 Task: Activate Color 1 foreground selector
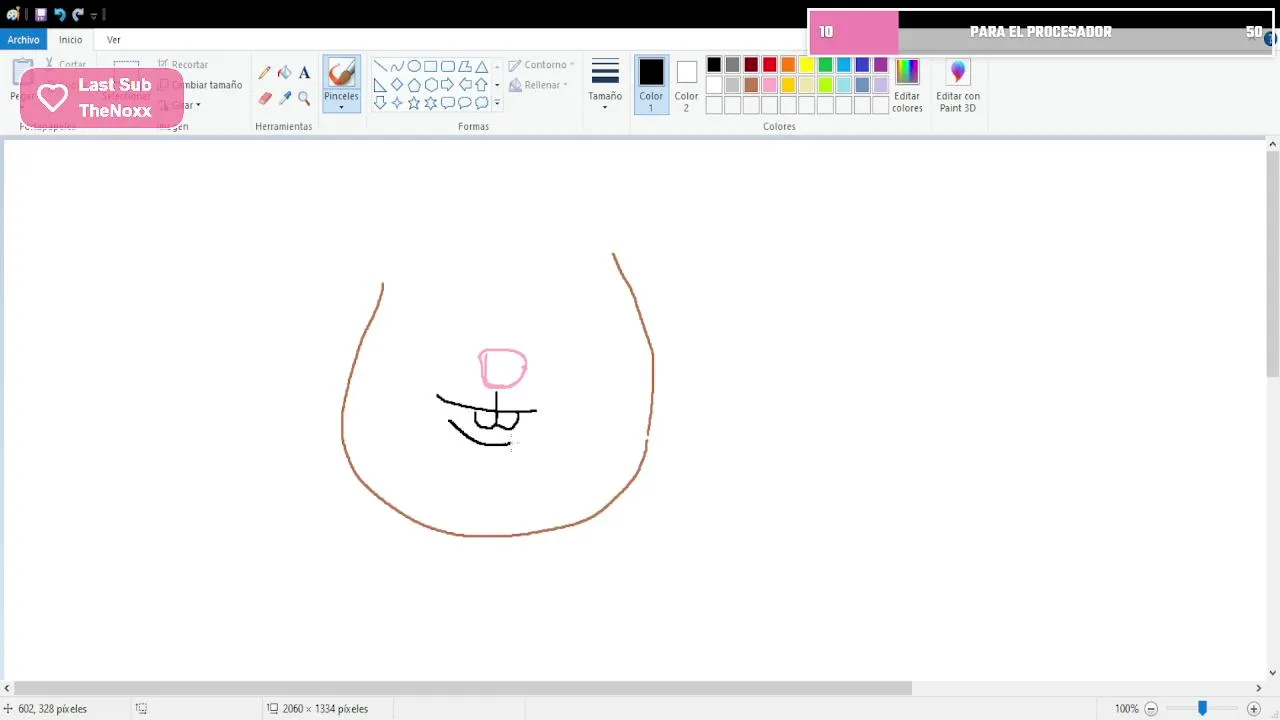click(x=651, y=84)
